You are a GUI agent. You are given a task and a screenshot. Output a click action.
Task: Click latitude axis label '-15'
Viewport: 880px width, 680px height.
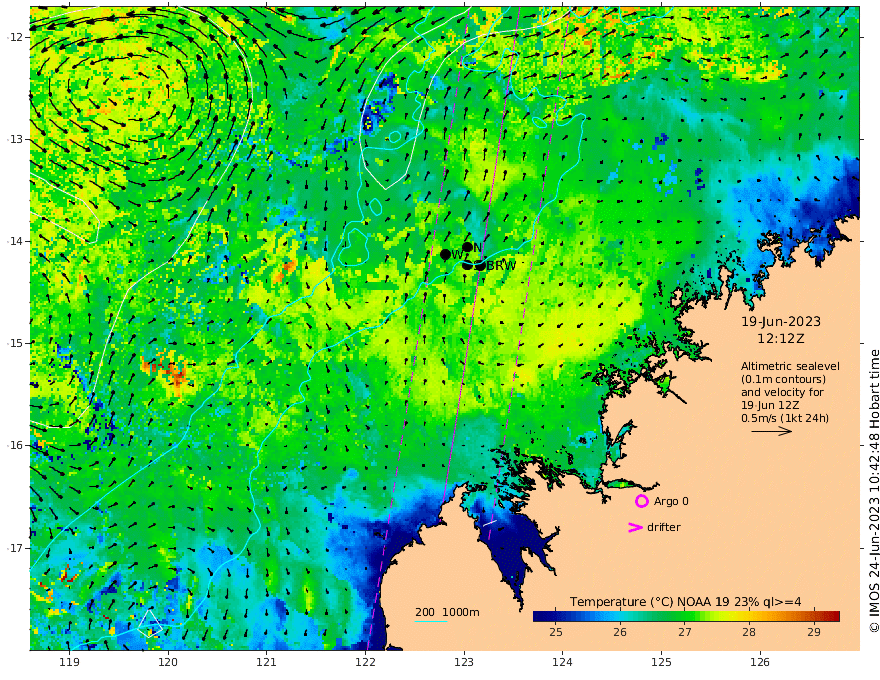point(15,343)
